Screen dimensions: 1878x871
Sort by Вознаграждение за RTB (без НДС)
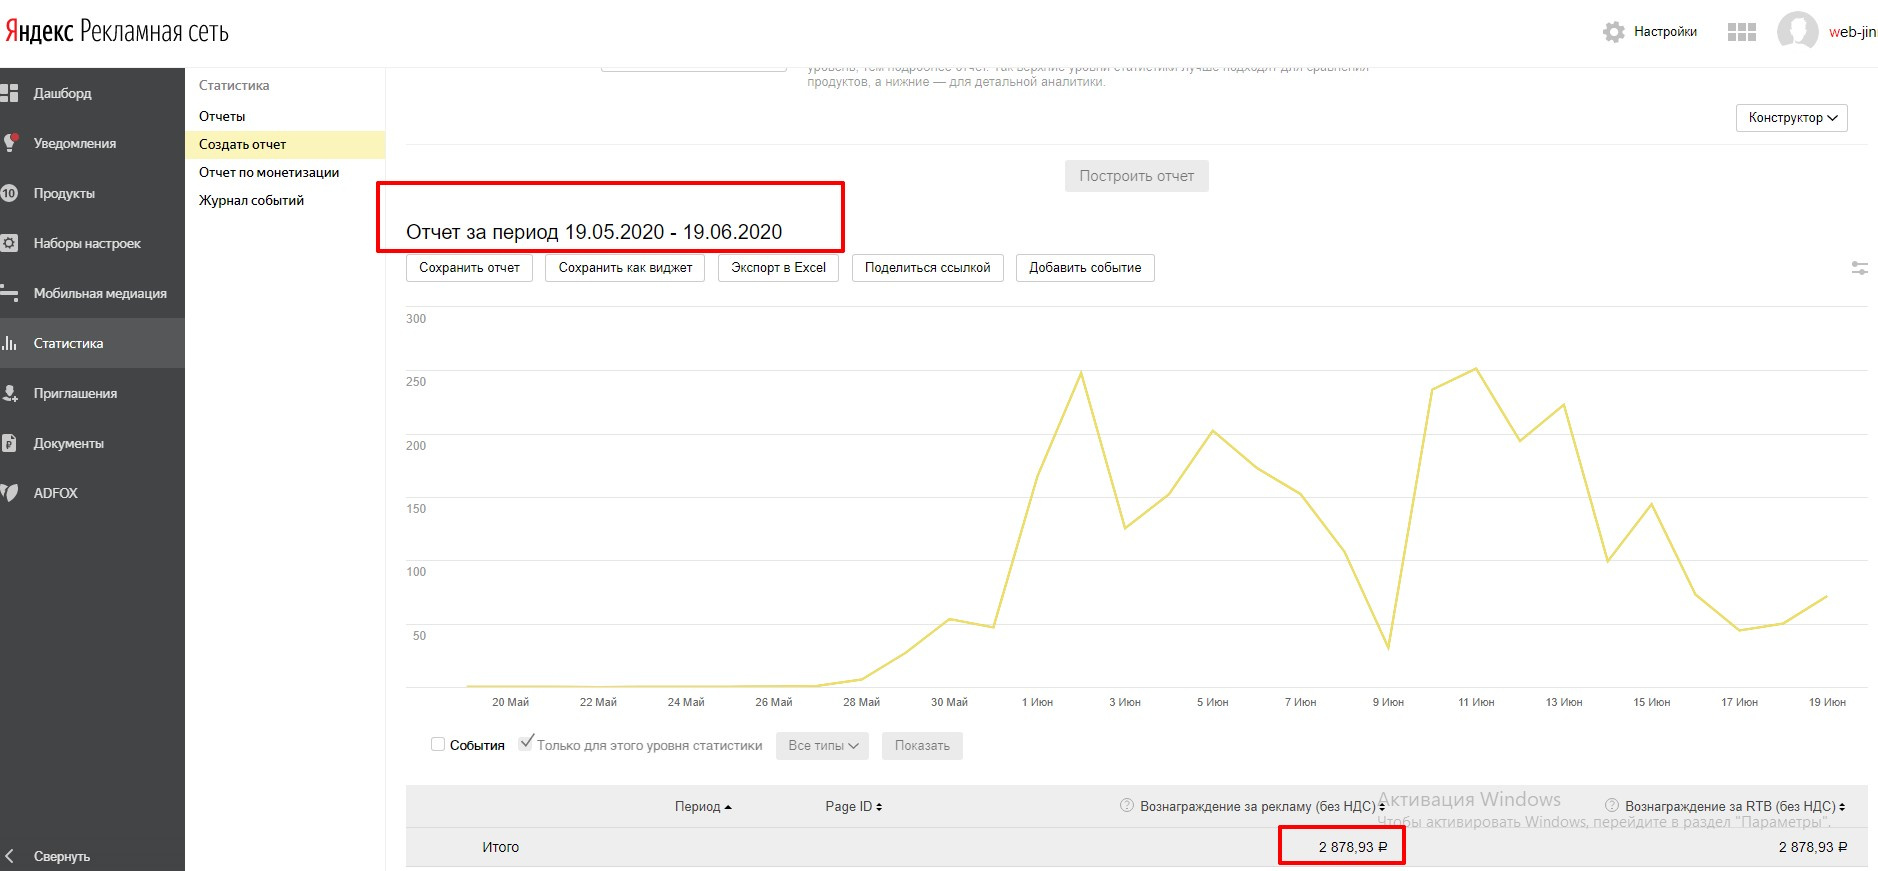click(1735, 807)
